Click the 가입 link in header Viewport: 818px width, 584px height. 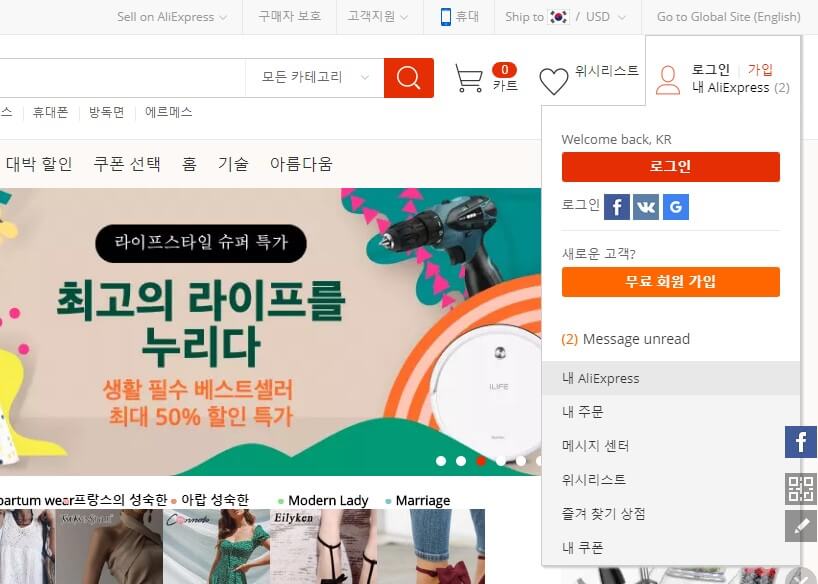[760, 69]
